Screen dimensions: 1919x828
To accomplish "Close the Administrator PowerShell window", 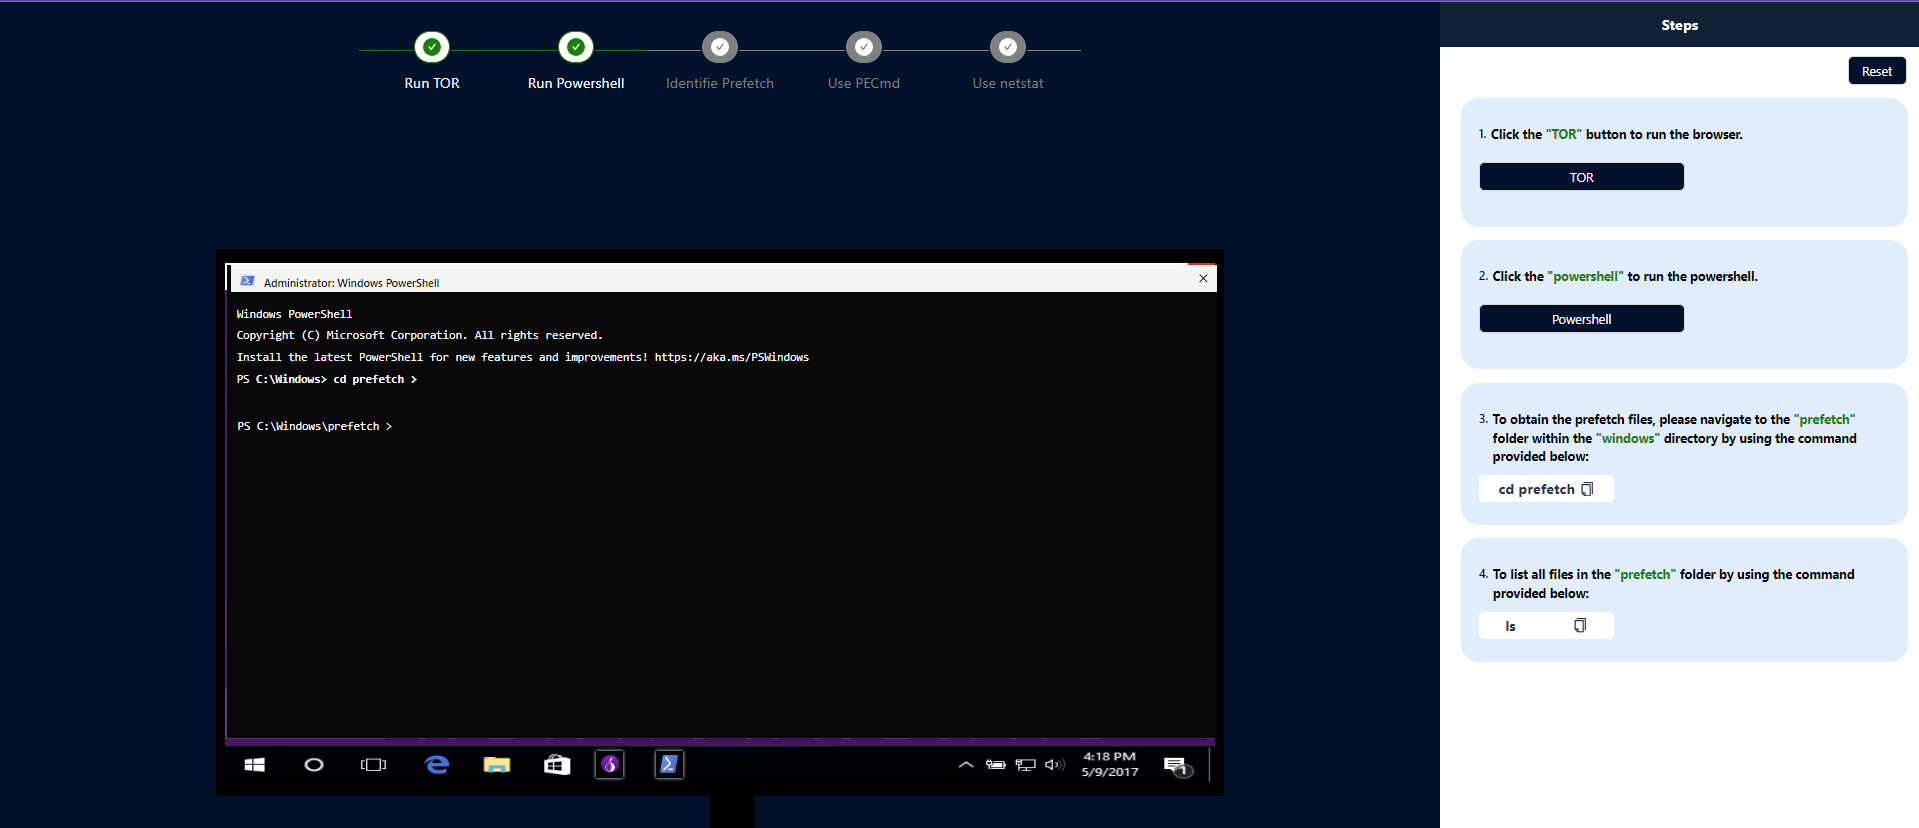I will pos(1203,279).
